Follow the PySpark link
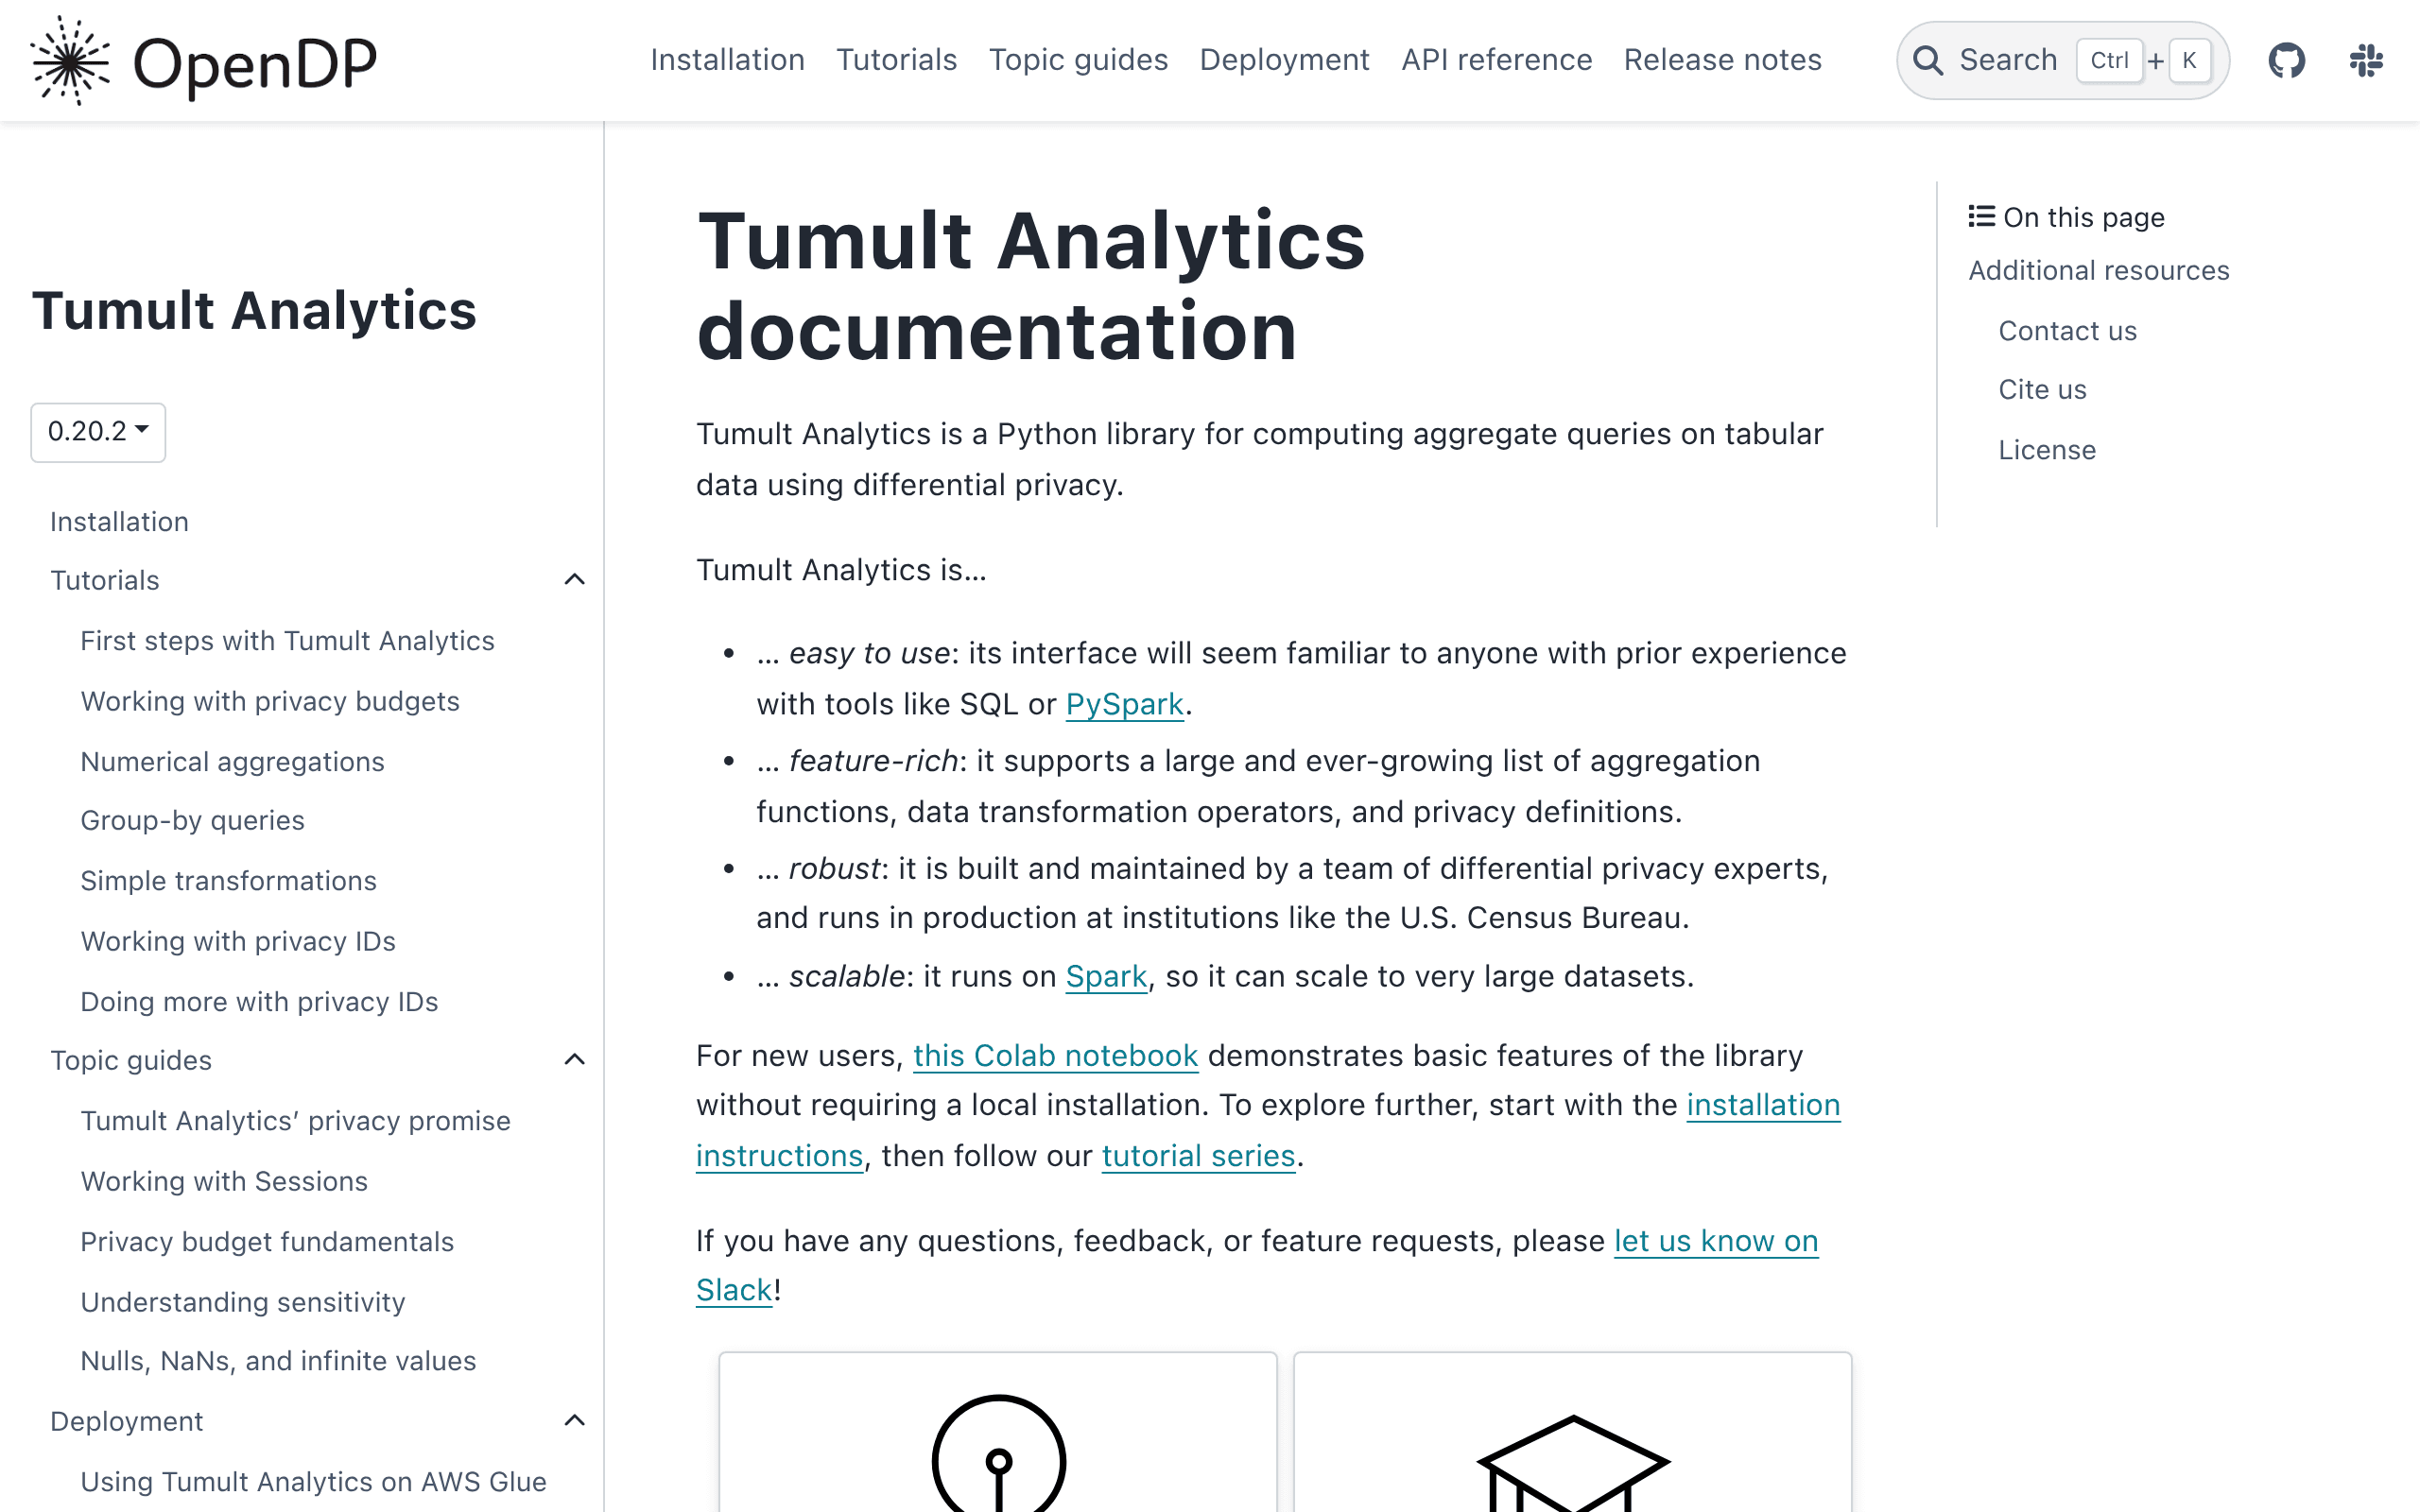Viewport: 2420px width, 1512px height. click(x=1124, y=704)
